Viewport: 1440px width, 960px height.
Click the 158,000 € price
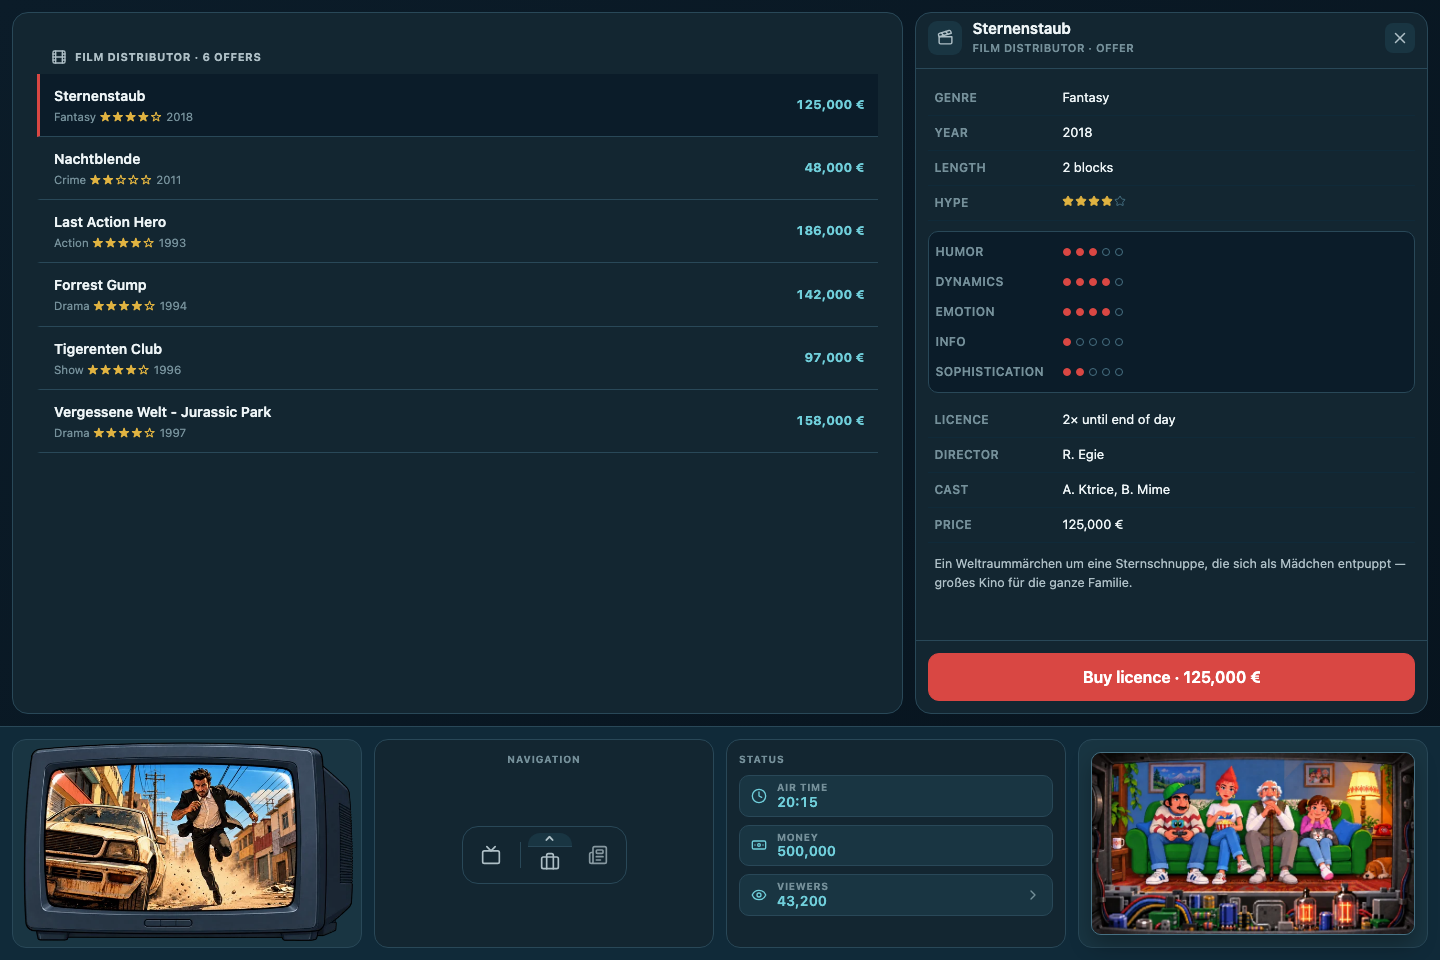click(830, 421)
